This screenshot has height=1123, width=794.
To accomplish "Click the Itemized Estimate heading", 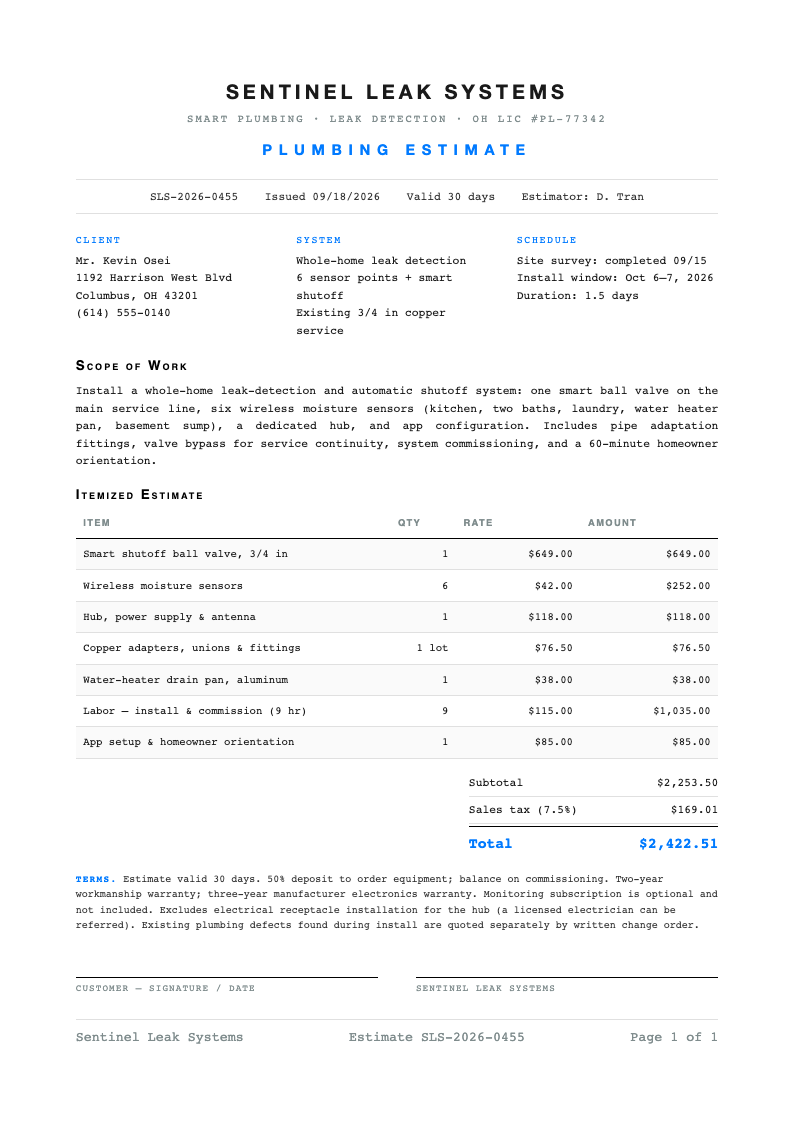I will [x=140, y=495].
